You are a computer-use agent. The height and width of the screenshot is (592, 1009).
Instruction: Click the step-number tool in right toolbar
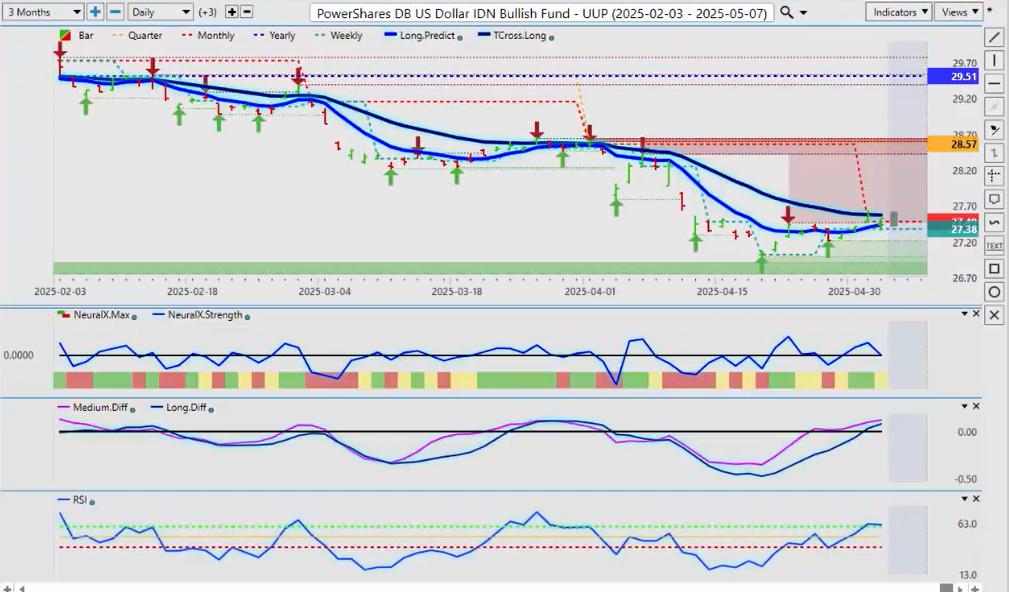[x=994, y=153]
